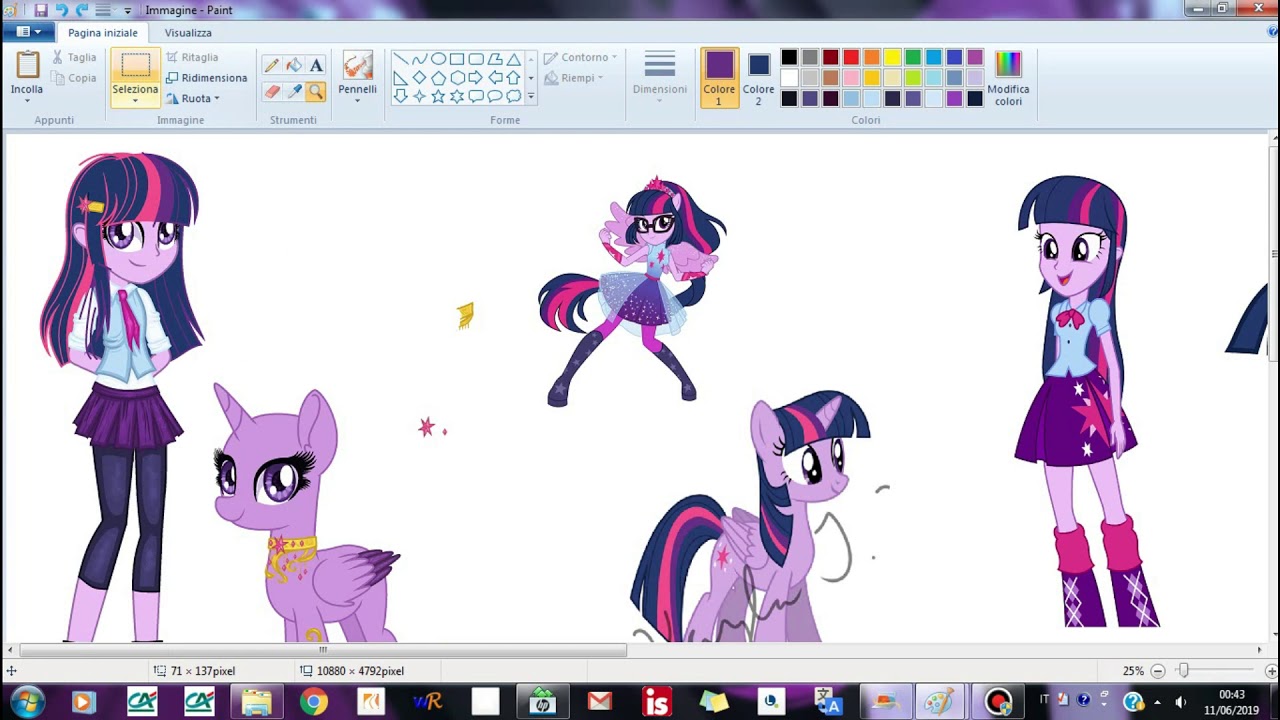
Task: Choose the right arrow shape
Action: 476,78
